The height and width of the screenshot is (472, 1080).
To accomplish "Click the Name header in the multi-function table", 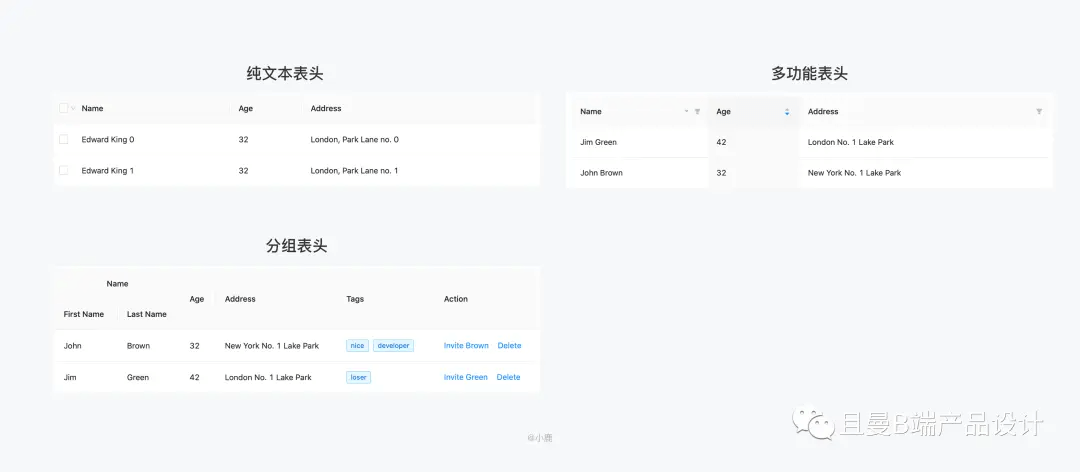I will (x=591, y=112).
